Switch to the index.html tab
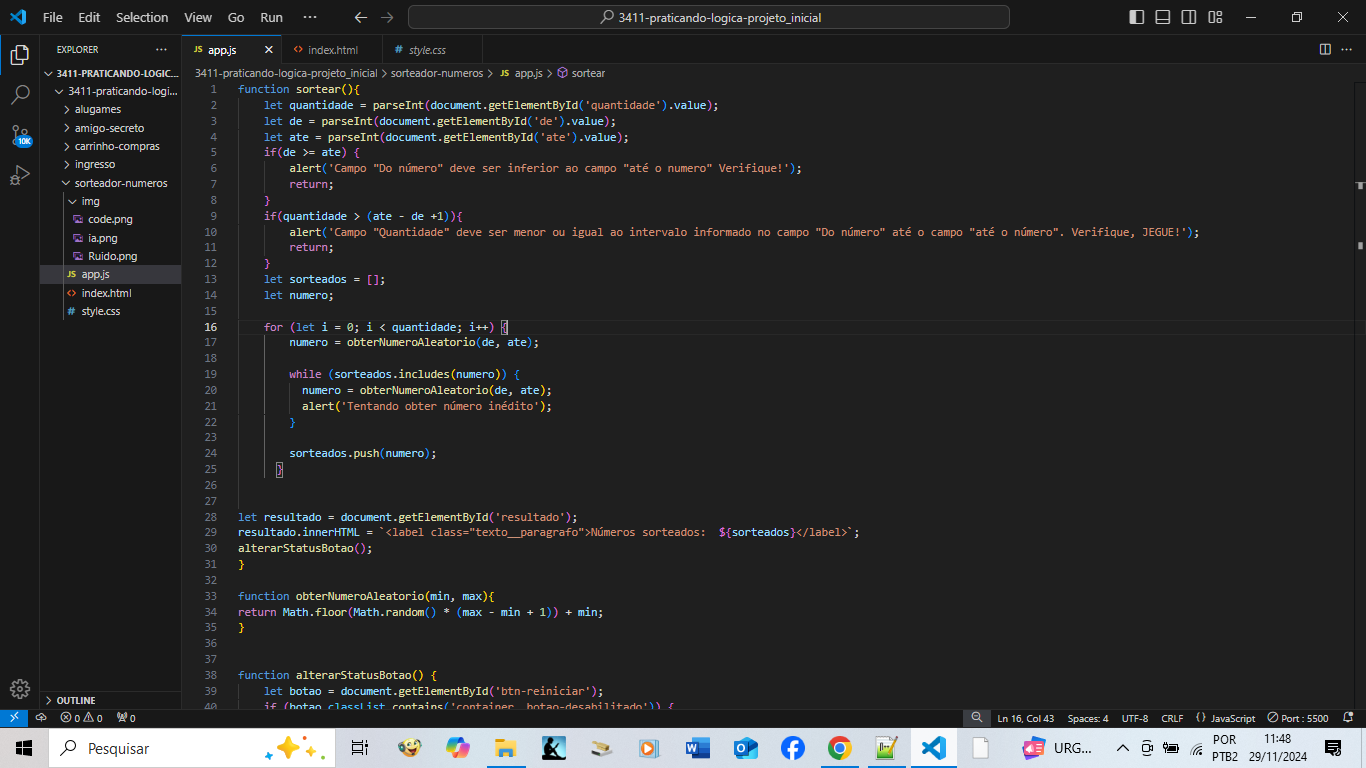Viewport: 1366px width, 768px height. pyautogui.click(x=332, y=49)
